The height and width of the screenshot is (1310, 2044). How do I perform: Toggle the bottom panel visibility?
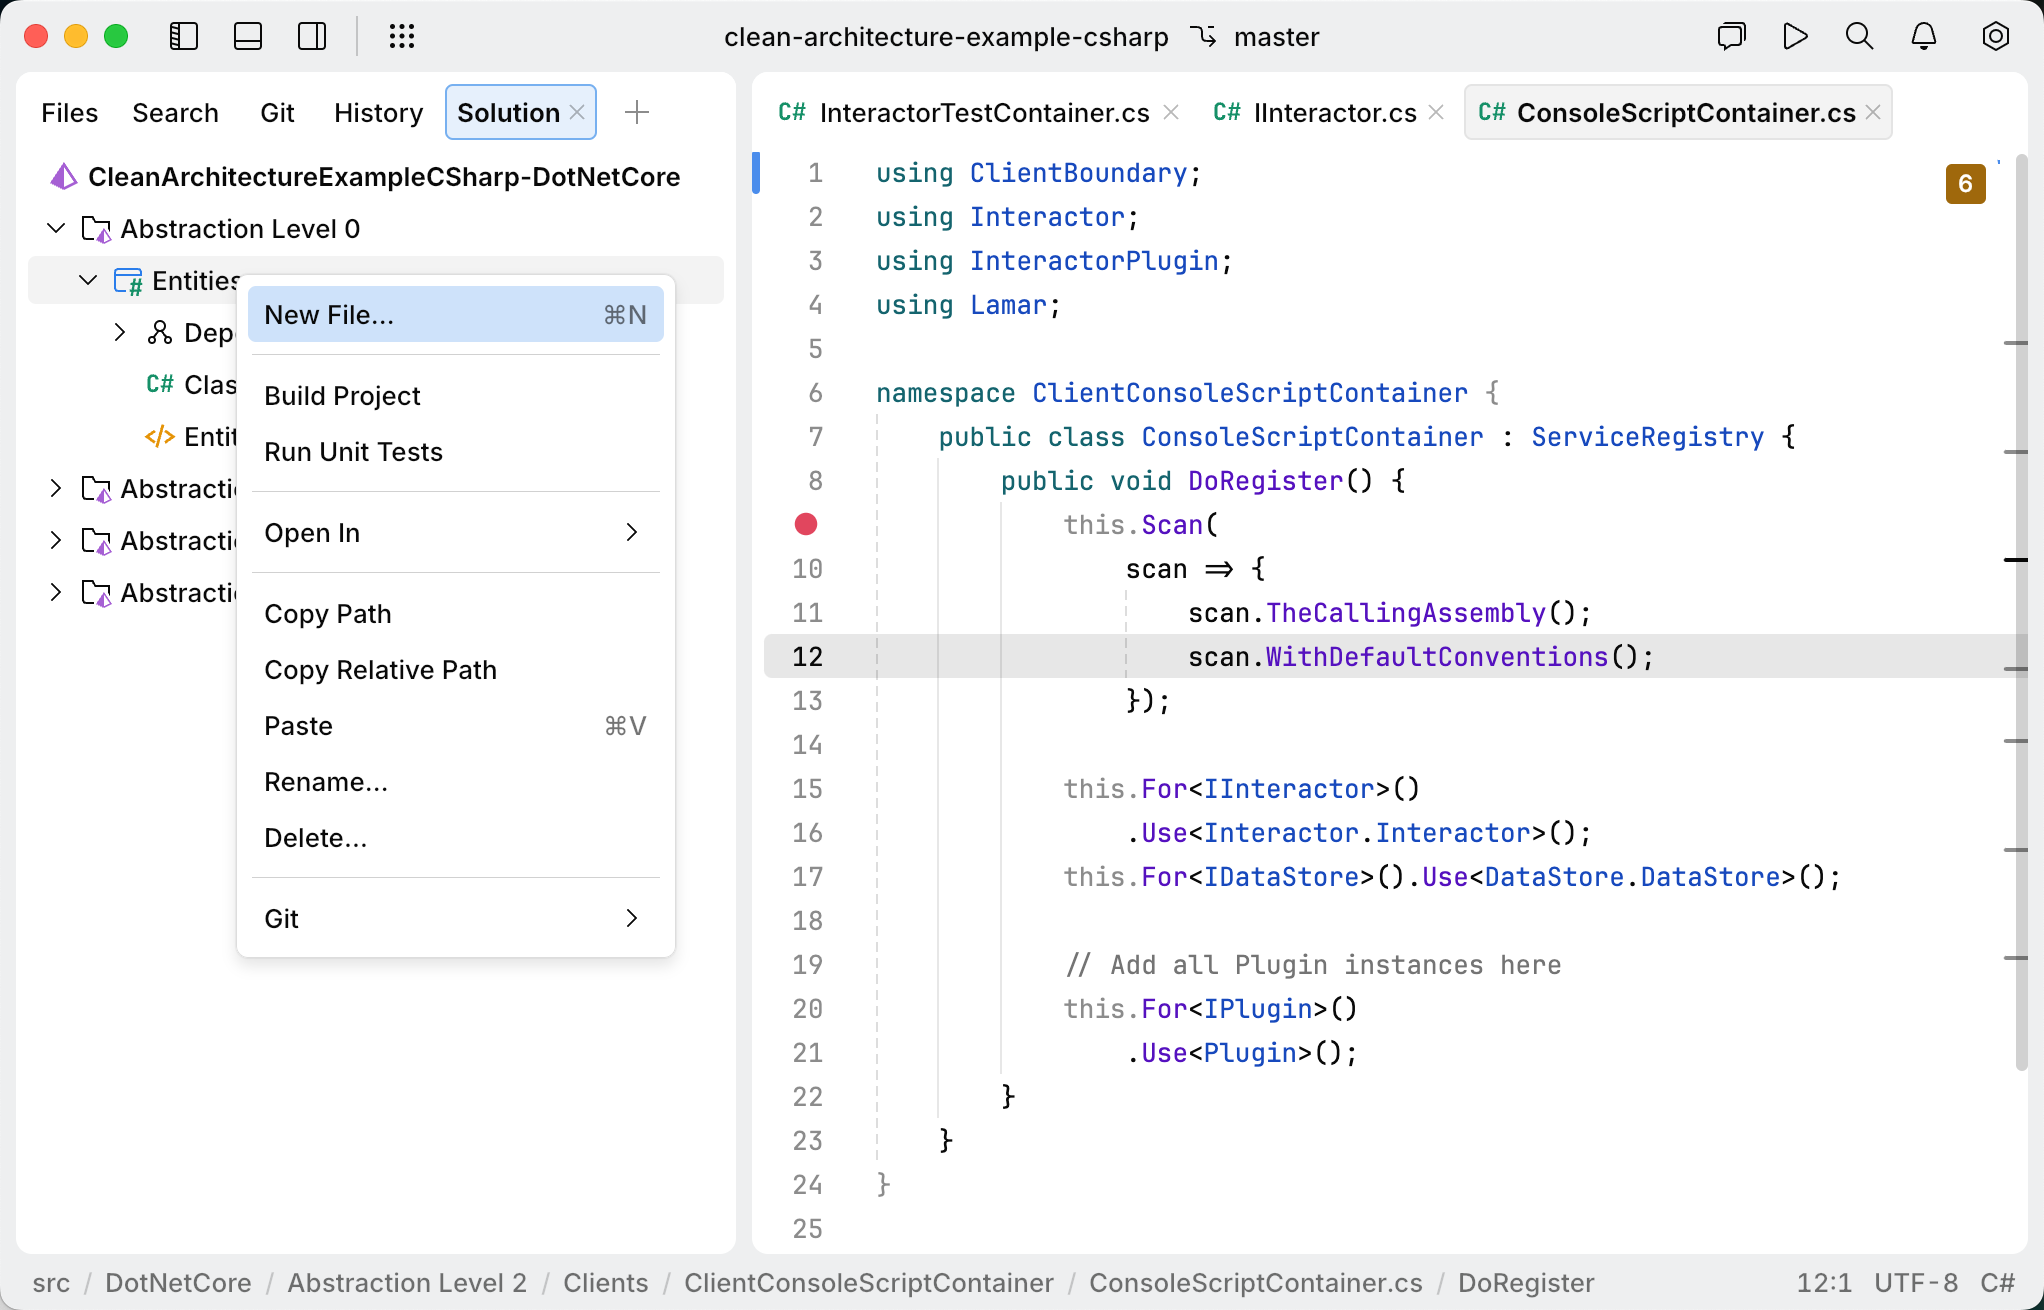point(247,36)
